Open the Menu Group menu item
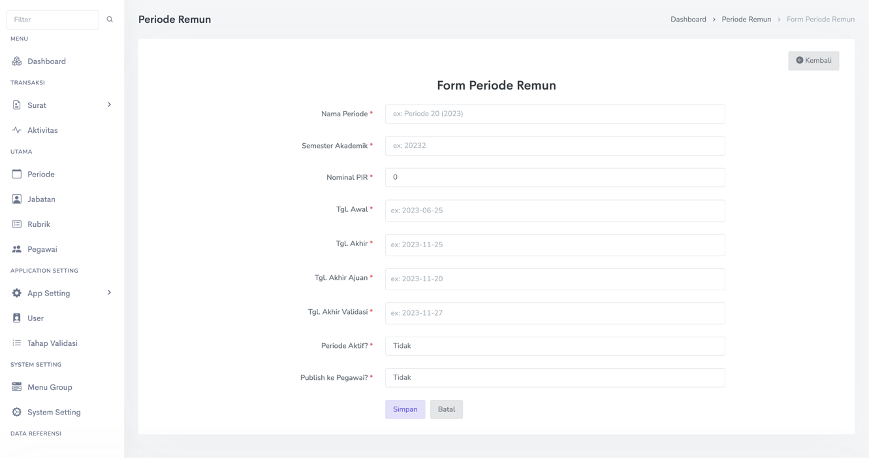870x460 pixels. pyautogui.click(x=49, y=387)
